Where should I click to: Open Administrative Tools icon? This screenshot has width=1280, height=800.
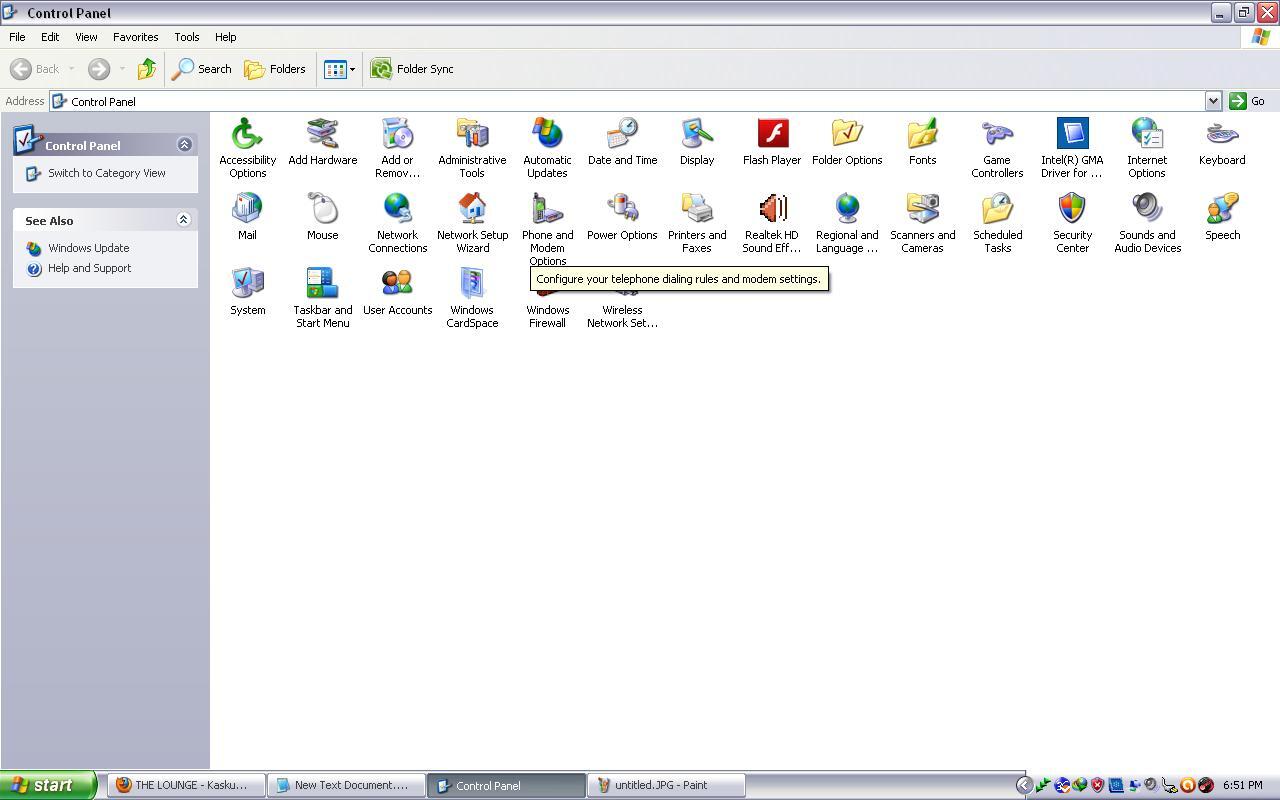[x=472, y=133]
